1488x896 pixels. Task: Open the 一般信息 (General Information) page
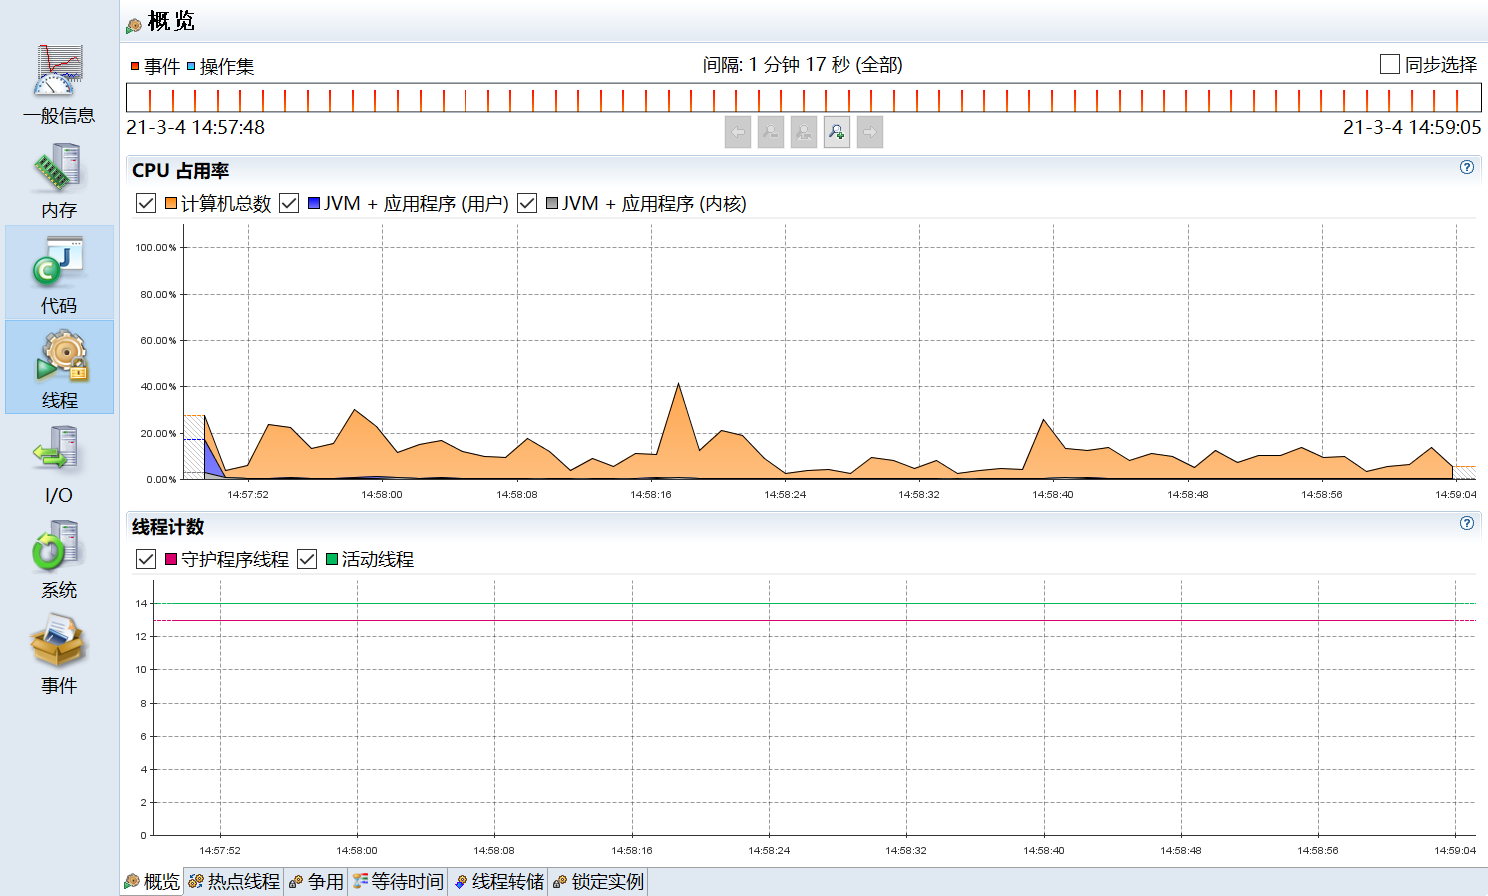tap(59, 80)
